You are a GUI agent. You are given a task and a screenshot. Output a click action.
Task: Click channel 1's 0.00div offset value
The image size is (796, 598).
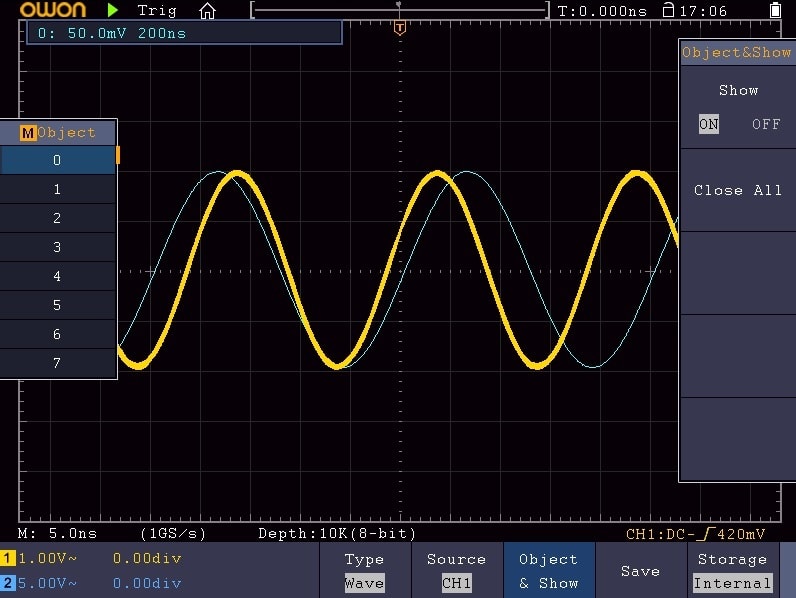(147, 558)
